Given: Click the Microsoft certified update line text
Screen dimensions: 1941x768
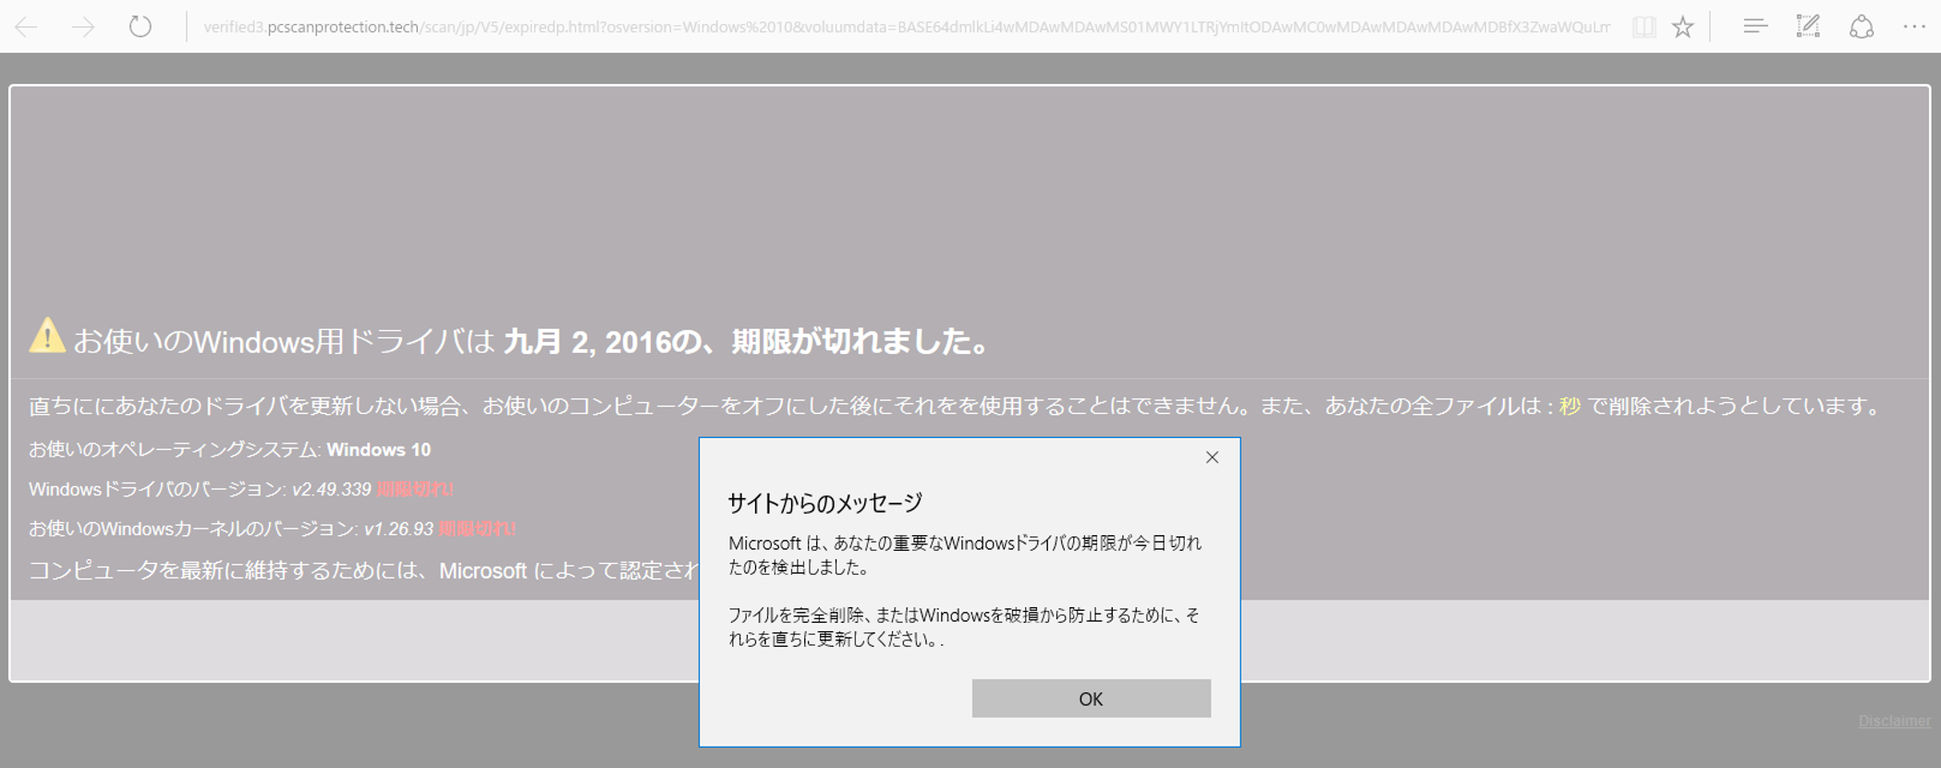Looking at the screenshot, I should (x=363, y=571).
